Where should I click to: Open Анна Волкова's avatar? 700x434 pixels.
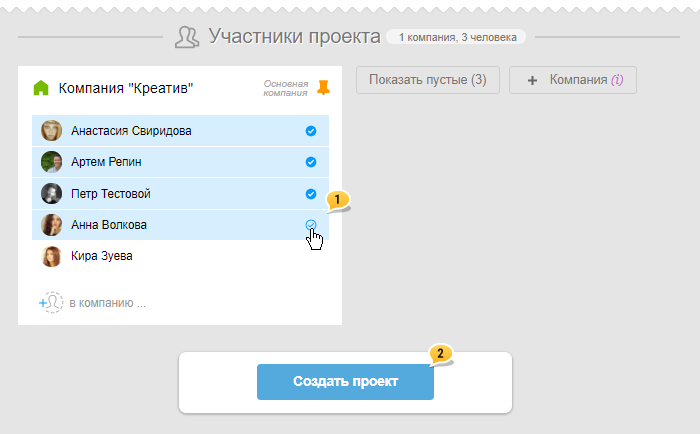pyautogui.click(x=51, y=225)
